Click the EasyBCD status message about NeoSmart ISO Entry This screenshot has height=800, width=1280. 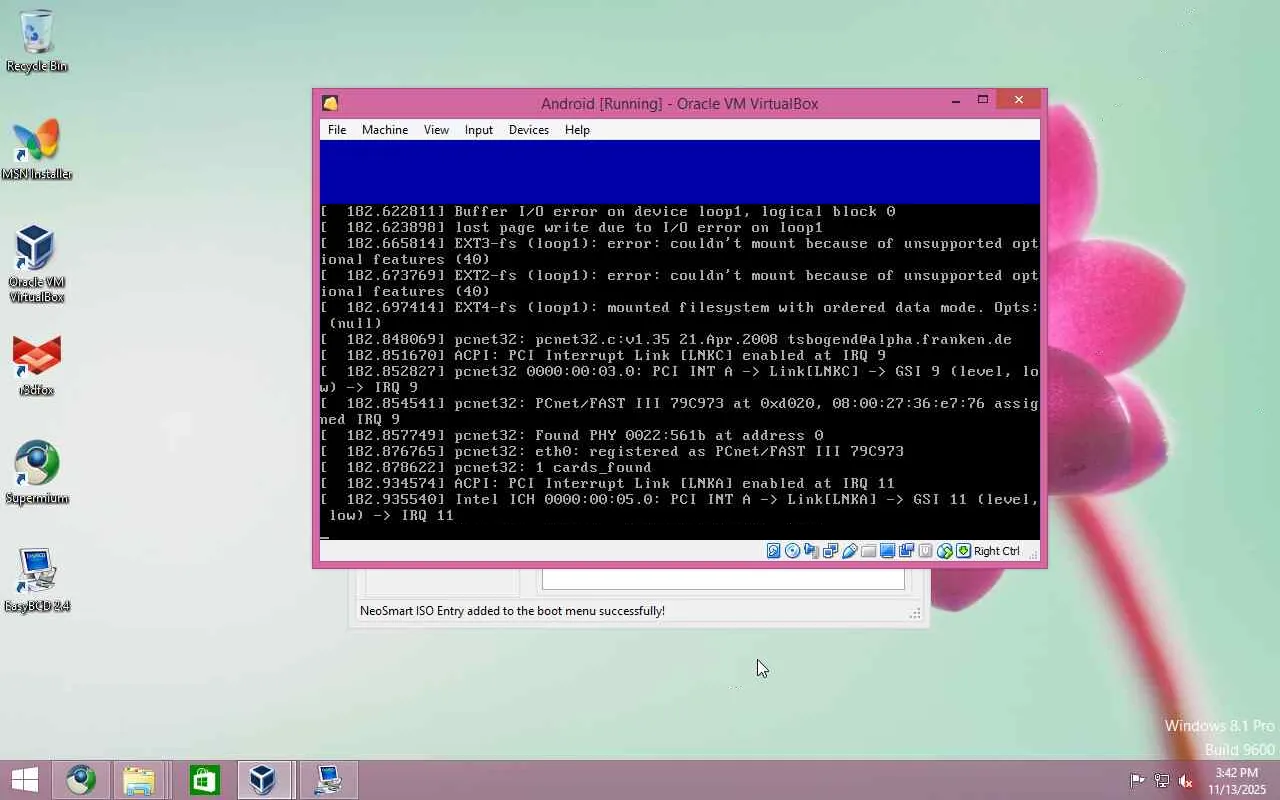[512, 611]
